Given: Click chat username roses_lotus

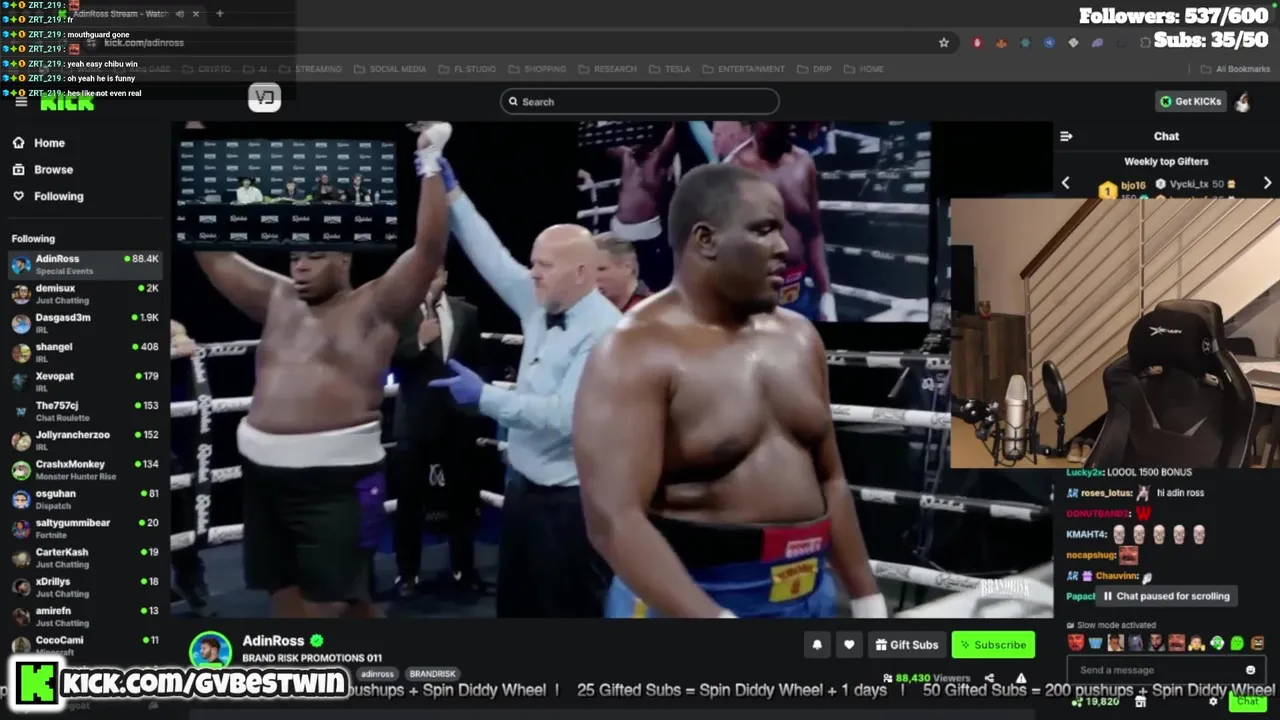Looking at the screenshot, I should click(1105, 493).
